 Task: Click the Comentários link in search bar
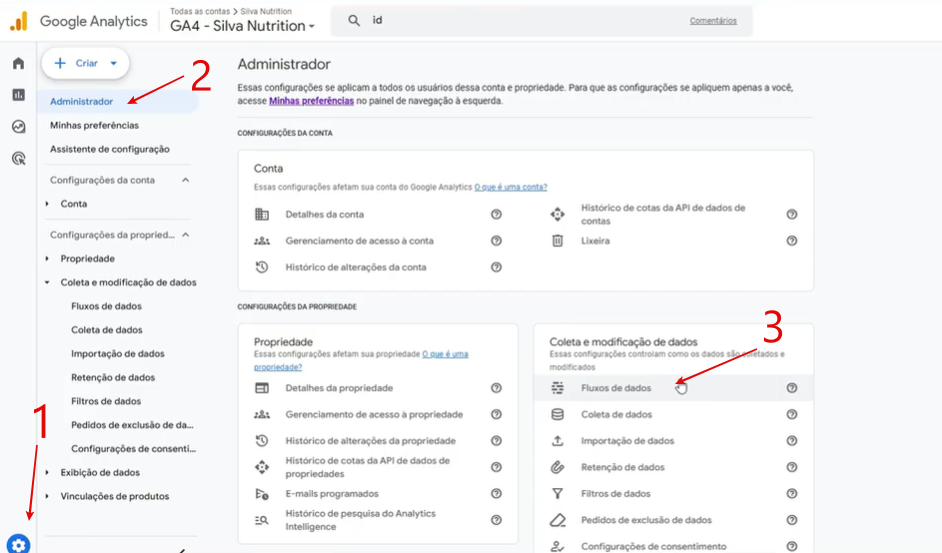[712, 21]
